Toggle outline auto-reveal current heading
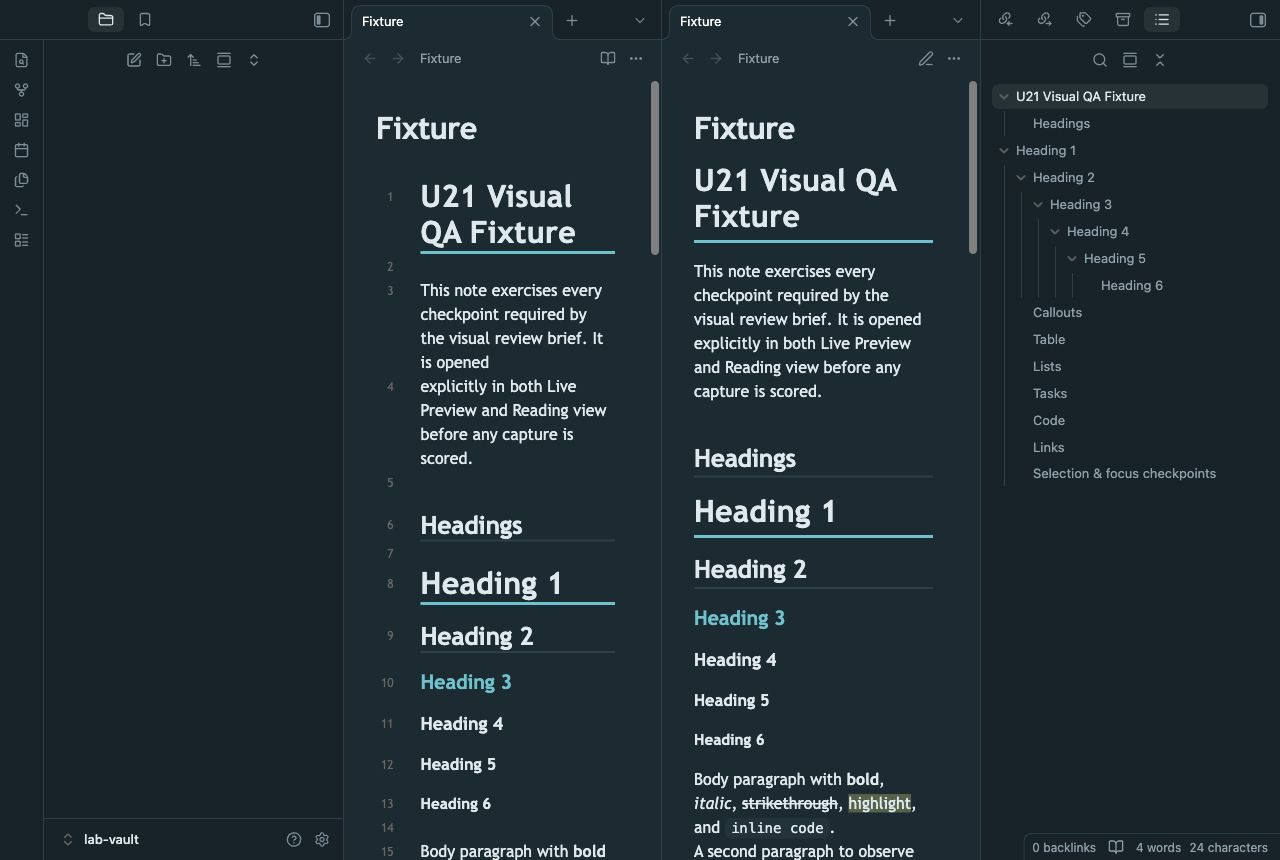The height and width of the screenshot is (860, 1280). pyautogui.click(x=1130, y=60)
